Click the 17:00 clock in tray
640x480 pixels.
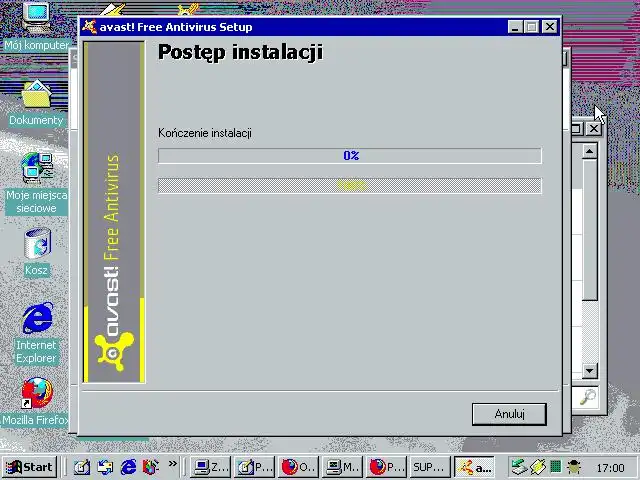(610, 468)
